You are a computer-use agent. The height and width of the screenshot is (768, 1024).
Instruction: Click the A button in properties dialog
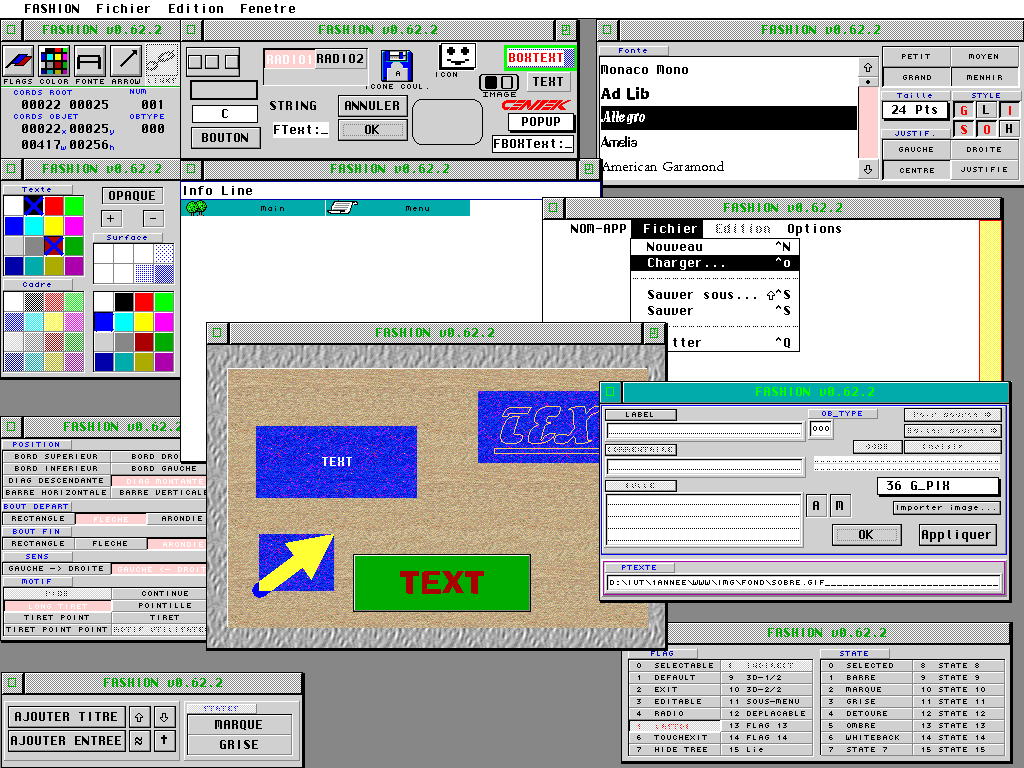[x=816, y=505]
